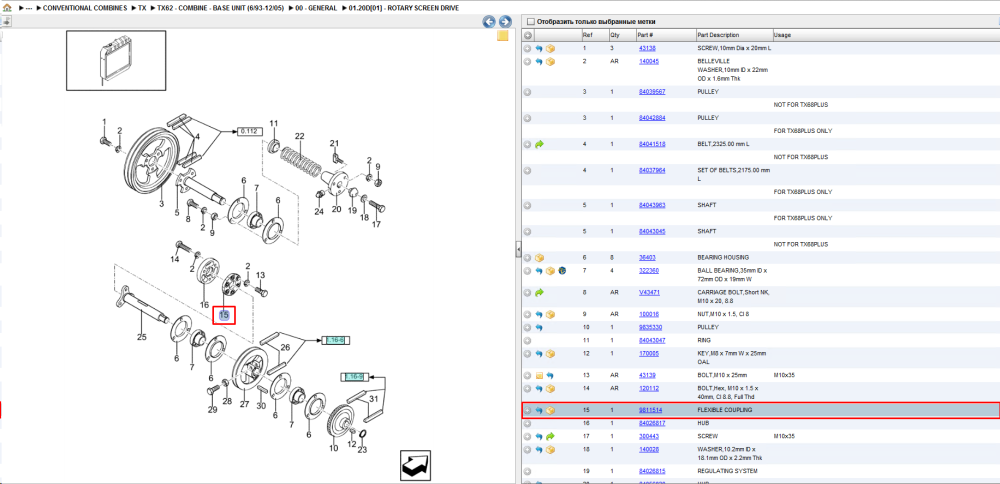This screenshot has width=1000, height=484.
Task: Sort by the Qty column header
Action: click(x=622, y=35)
